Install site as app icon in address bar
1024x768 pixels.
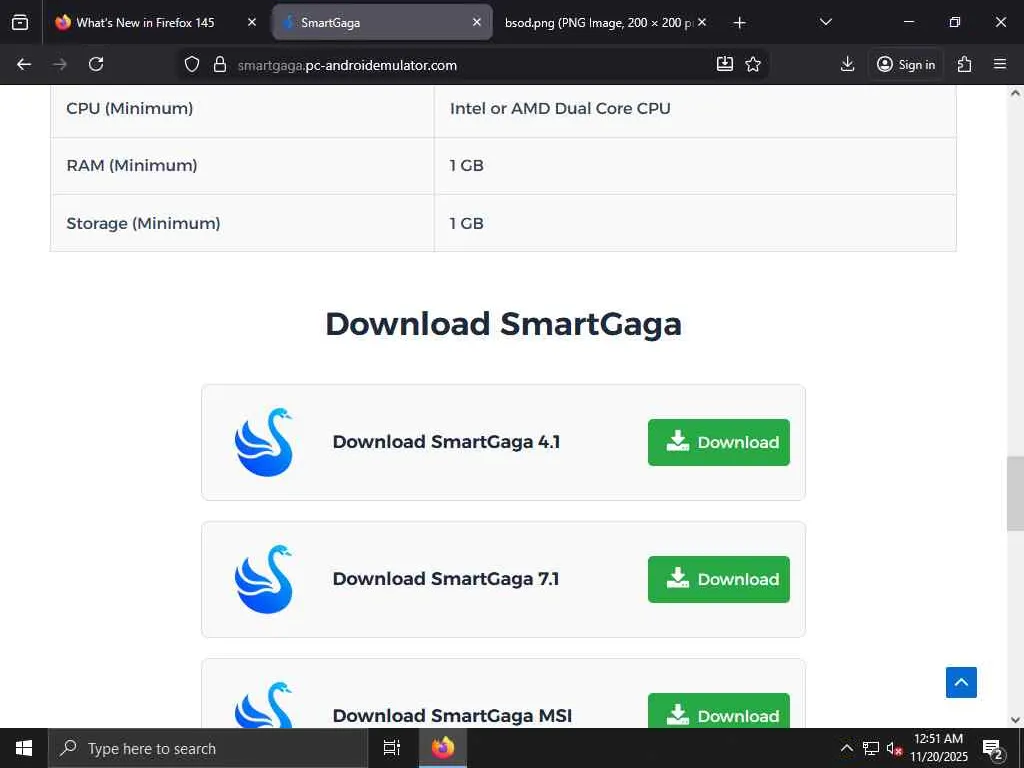tap(725, 64)
